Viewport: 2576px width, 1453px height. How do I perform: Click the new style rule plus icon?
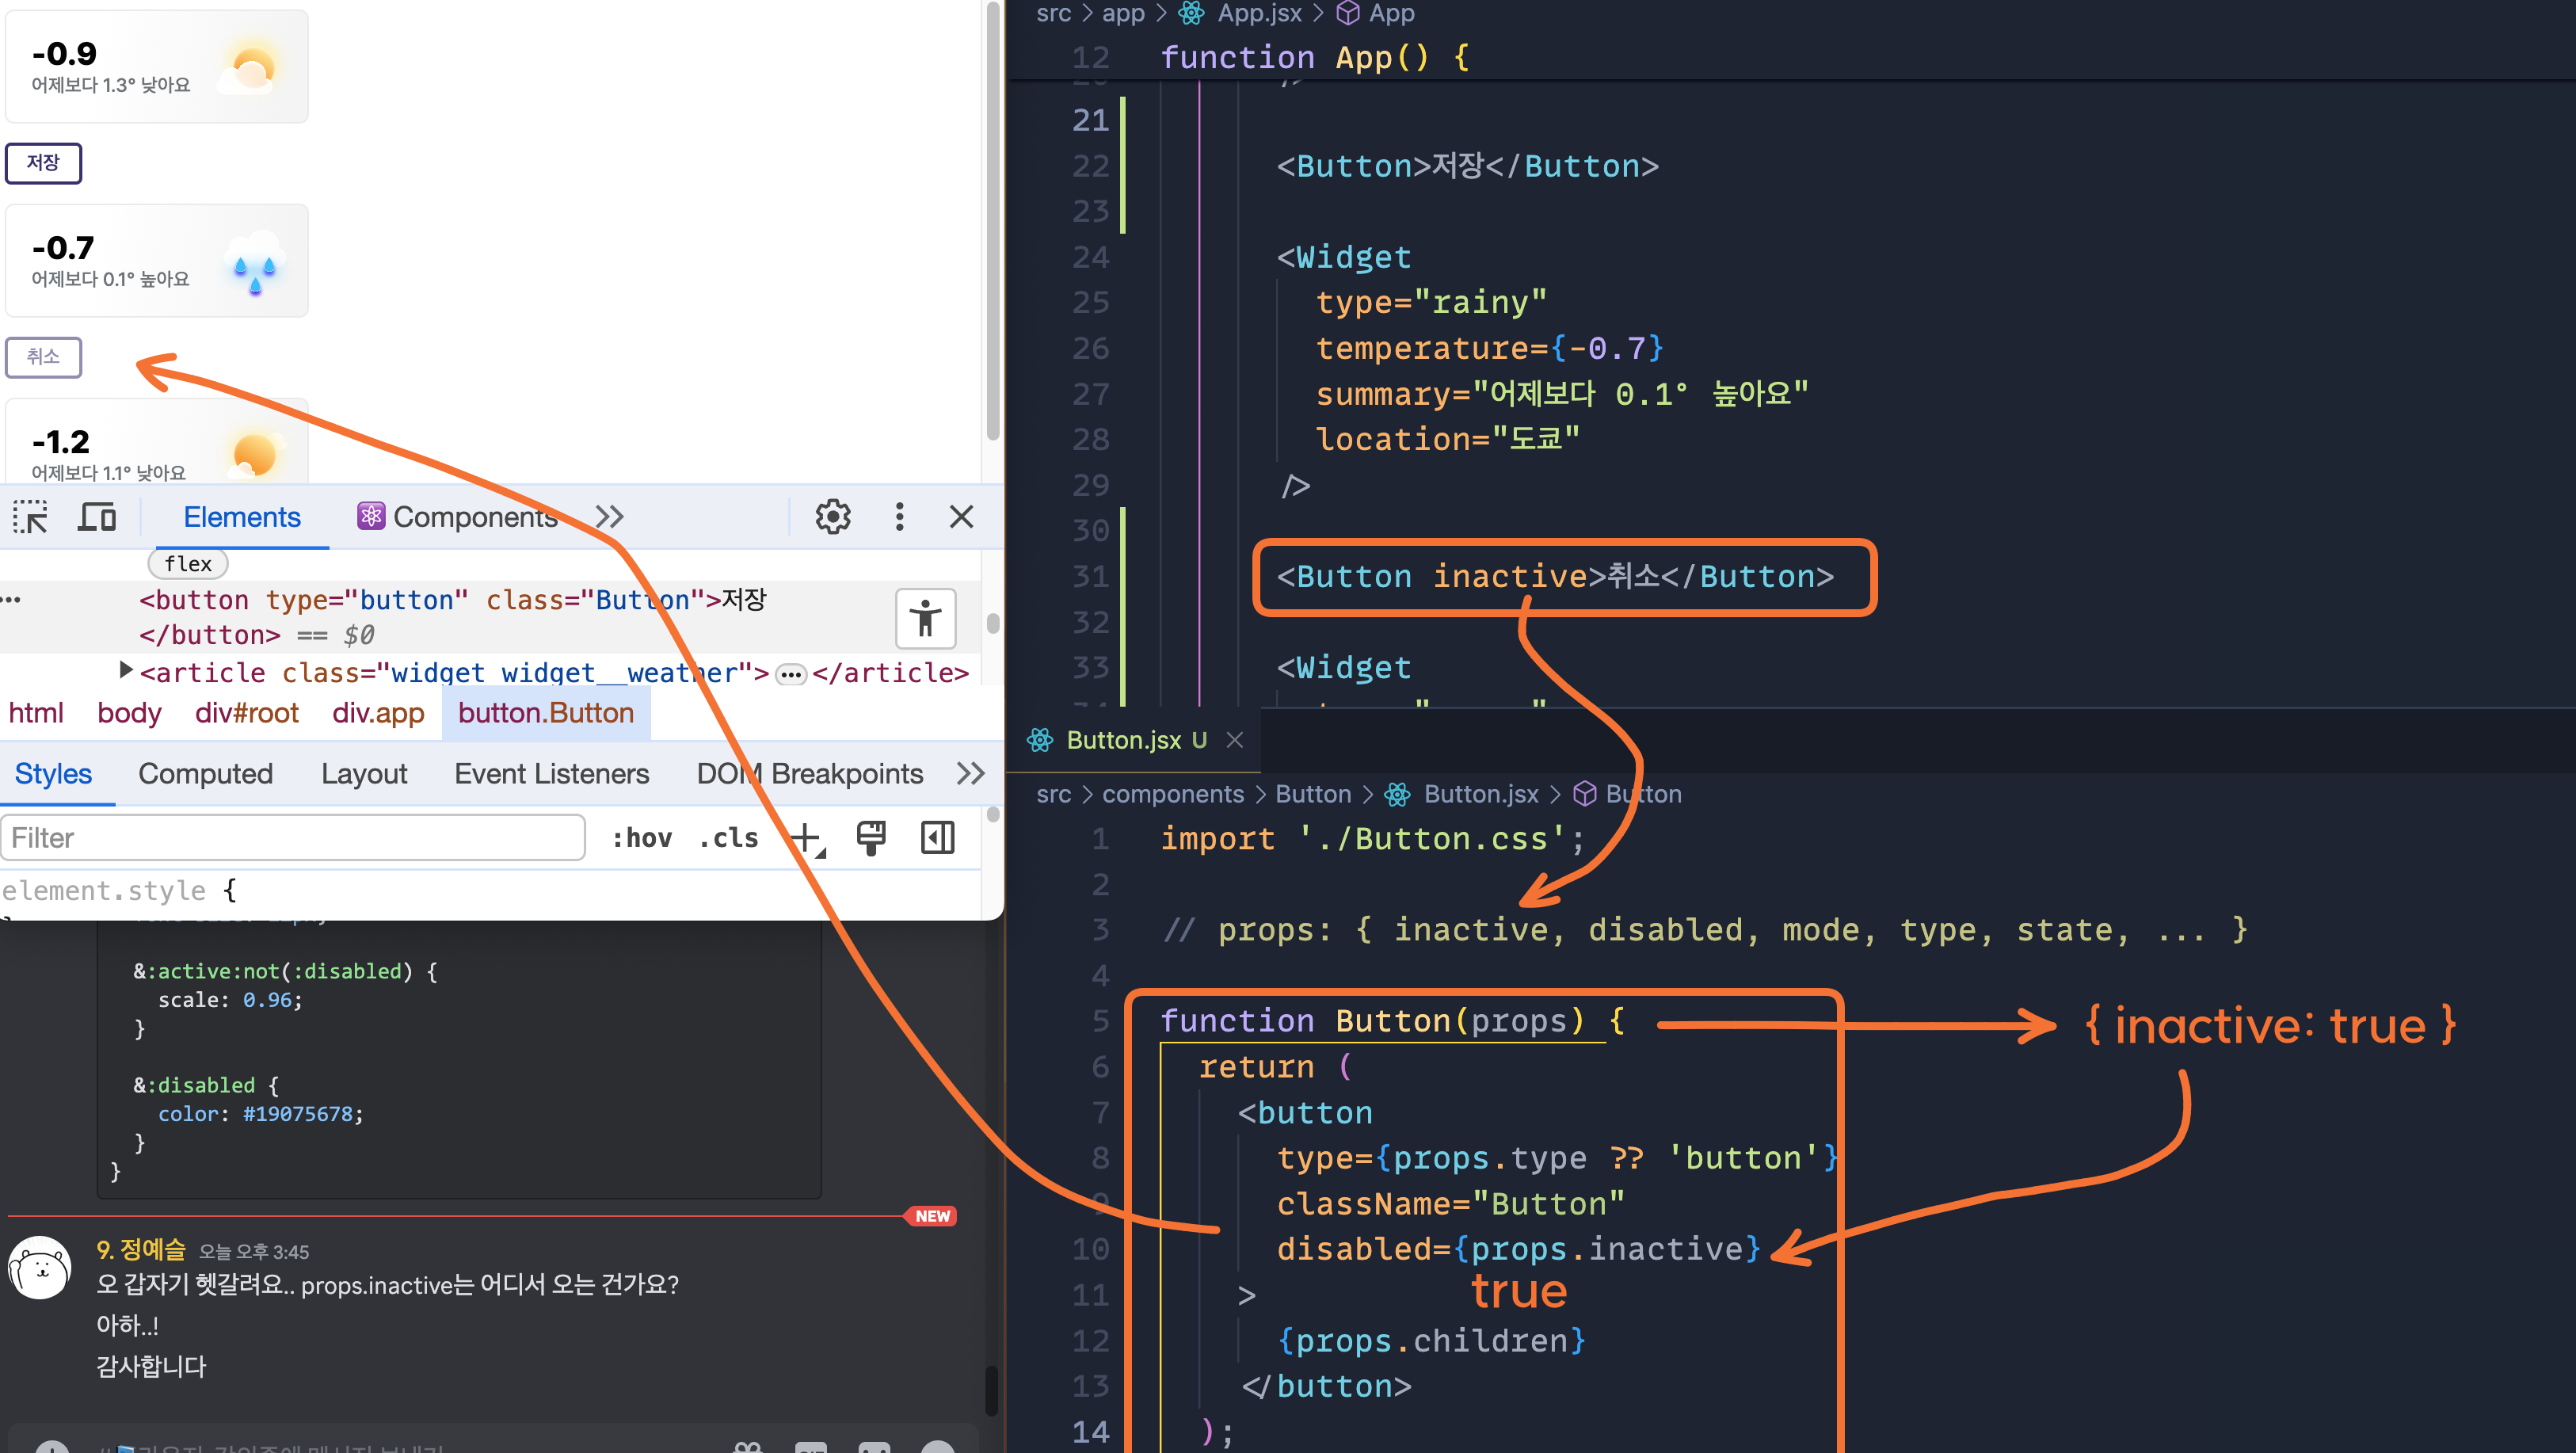tap(806, 837)
